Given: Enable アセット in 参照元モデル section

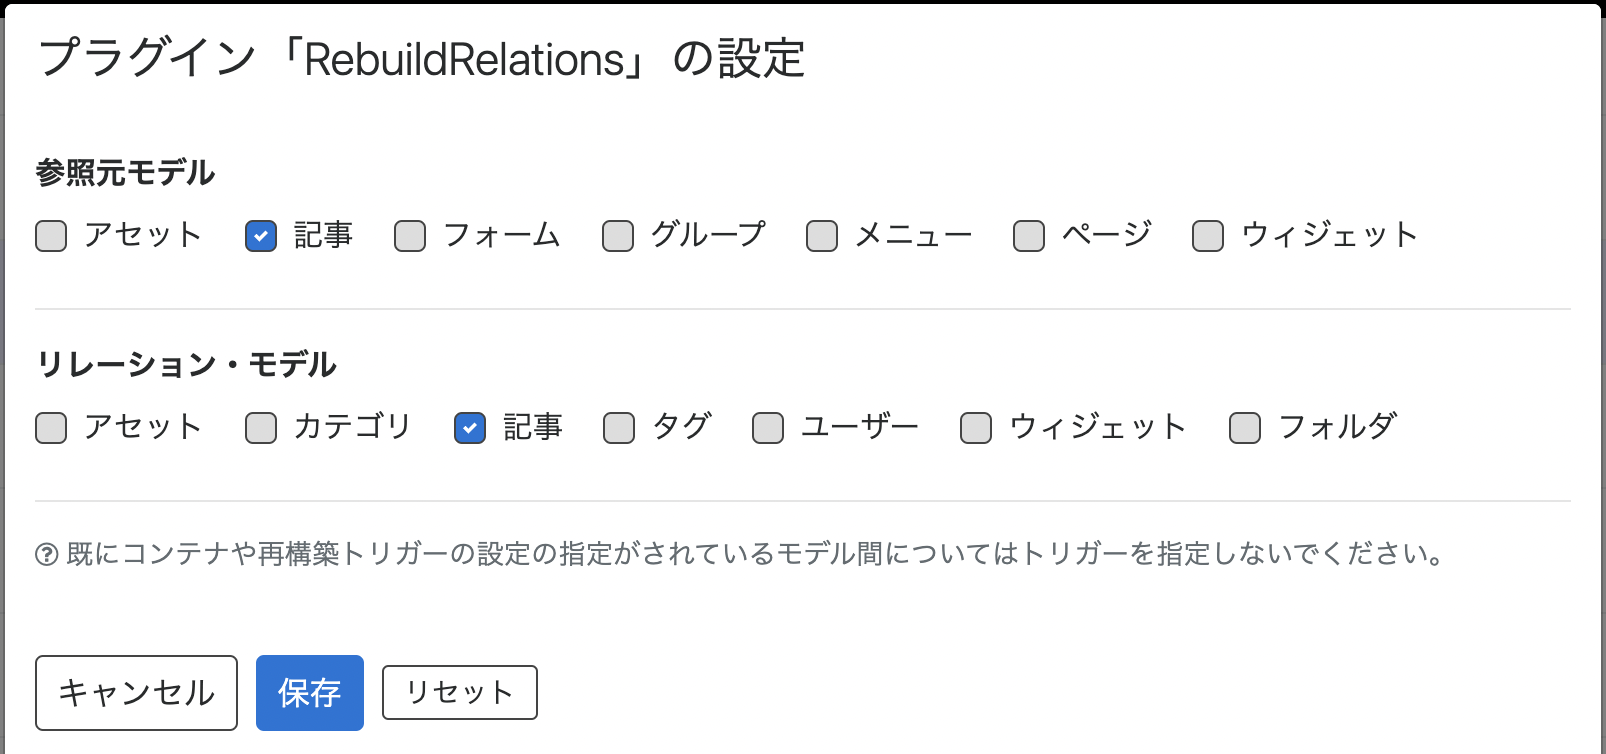Looking at the screenshot, I should 50,235.
